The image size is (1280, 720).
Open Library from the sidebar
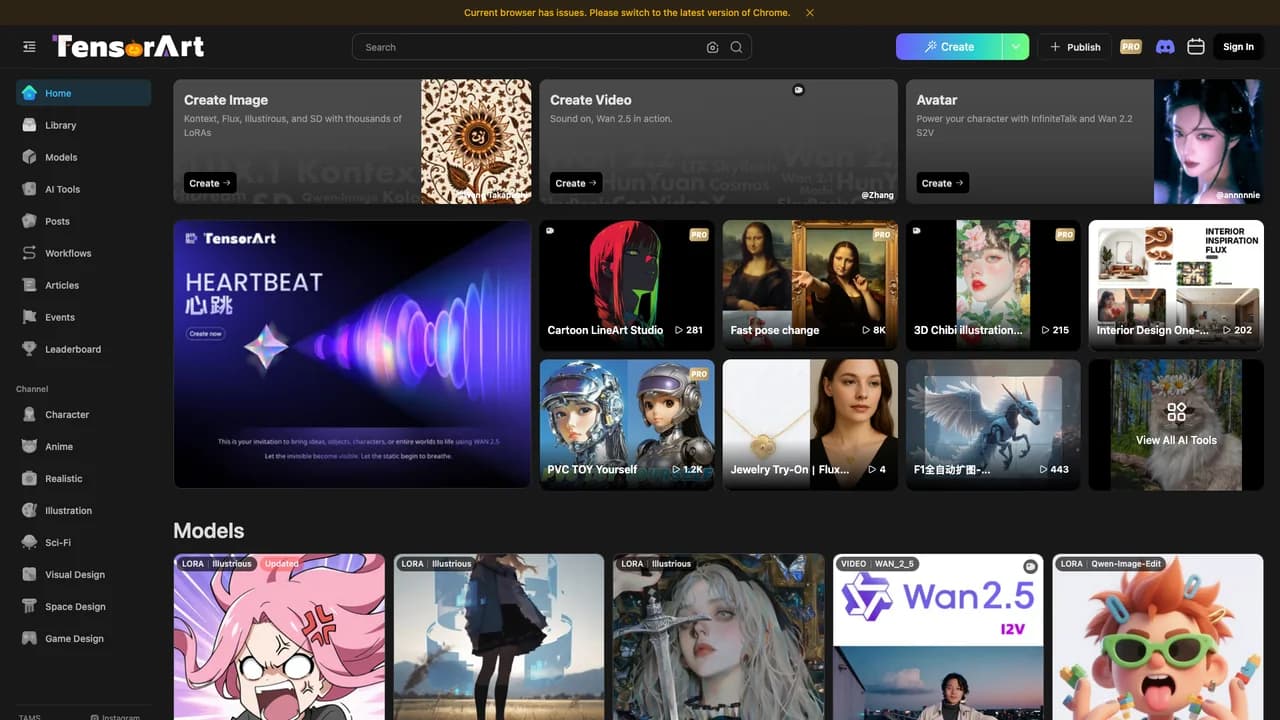pos(83,125)
